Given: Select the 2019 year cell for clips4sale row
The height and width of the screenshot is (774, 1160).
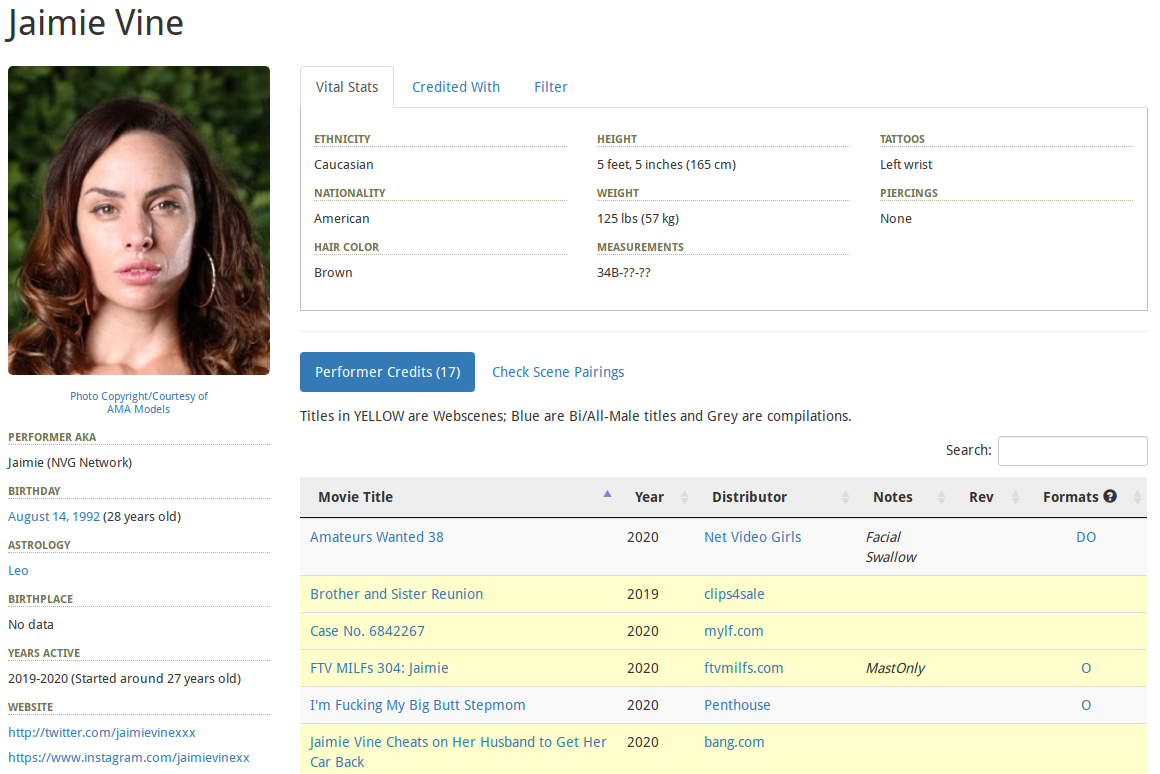Looking at the screenshot, I should click(643, 594).
